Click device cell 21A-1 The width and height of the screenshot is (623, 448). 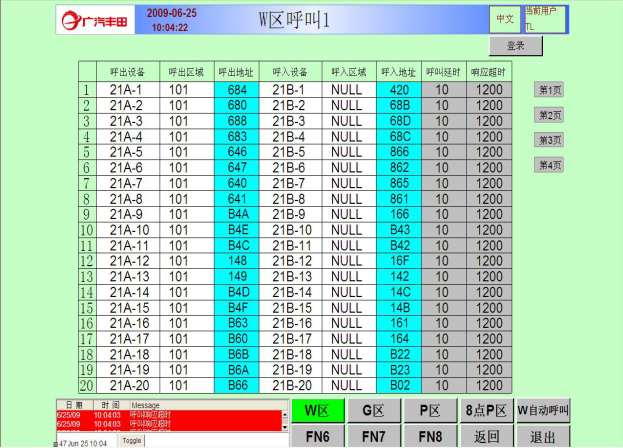[x=128, y=90]
